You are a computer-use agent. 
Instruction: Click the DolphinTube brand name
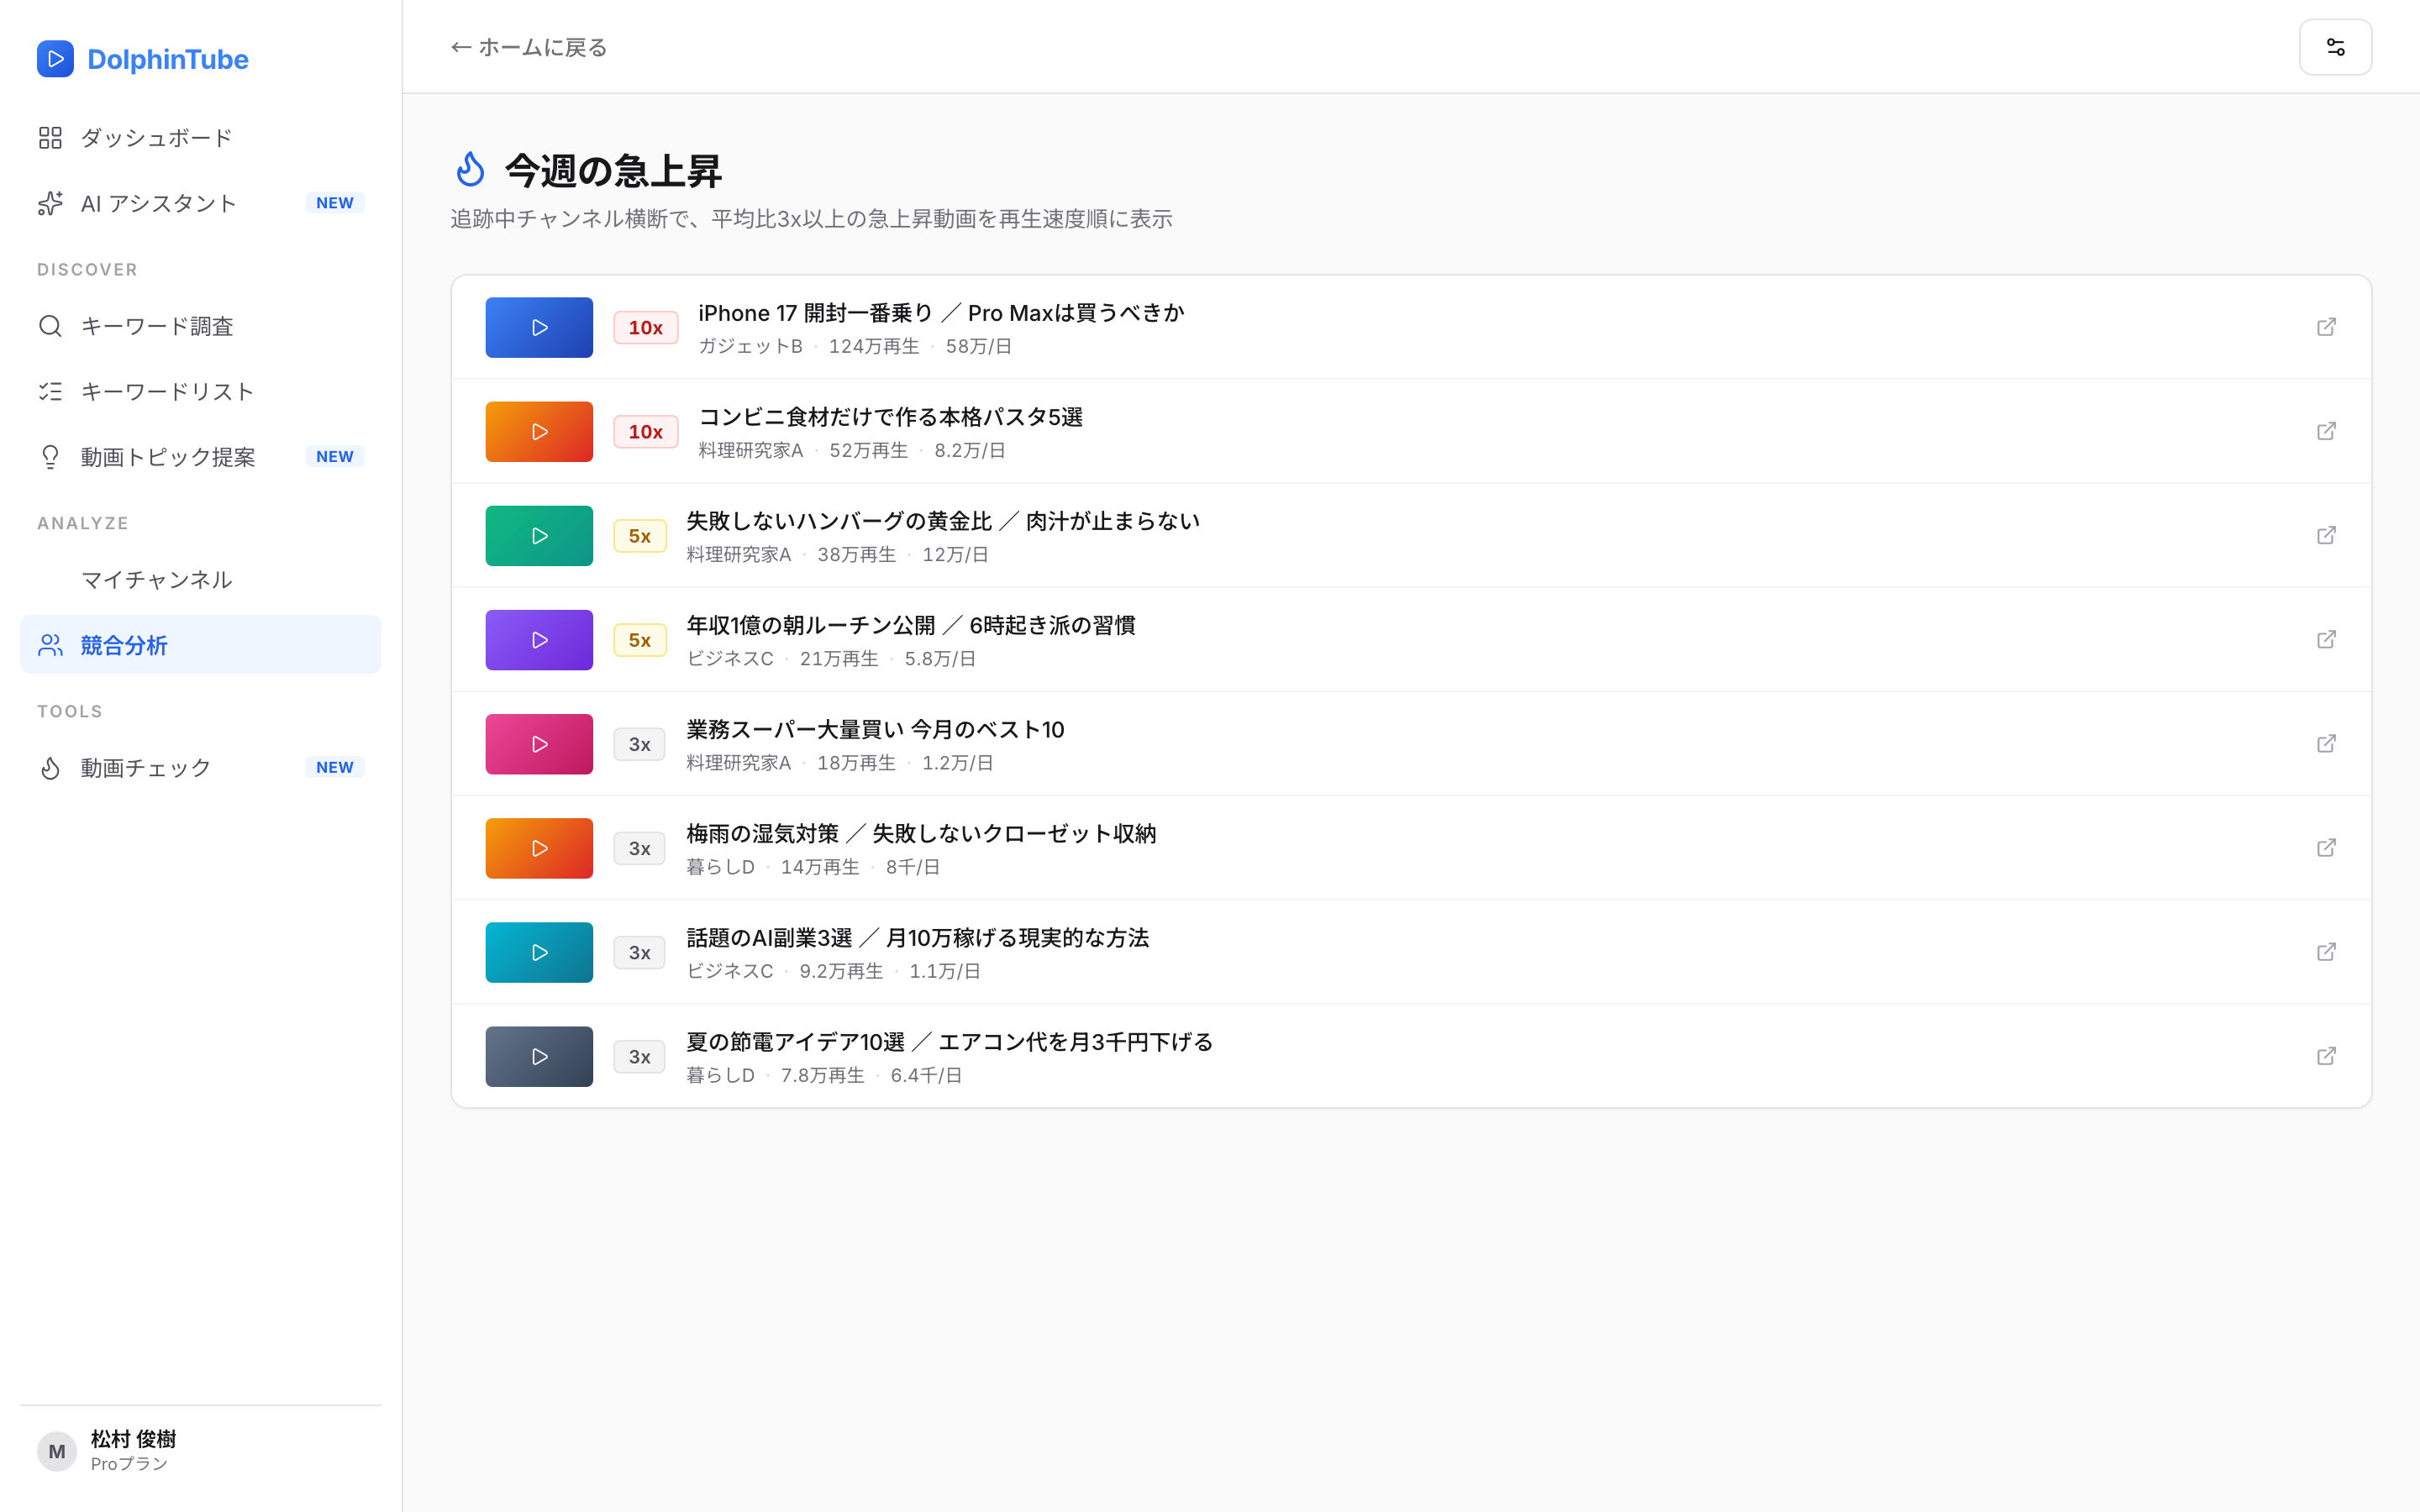tap(168, 59)
